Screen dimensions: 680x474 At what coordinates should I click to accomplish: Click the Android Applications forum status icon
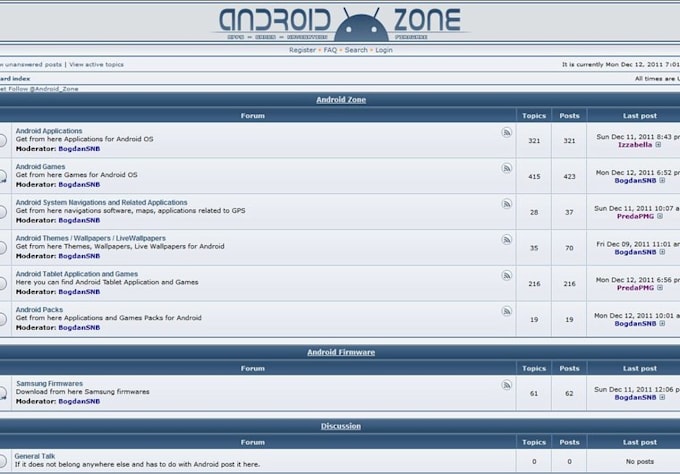pyautogui.click(x=3, y=140)
